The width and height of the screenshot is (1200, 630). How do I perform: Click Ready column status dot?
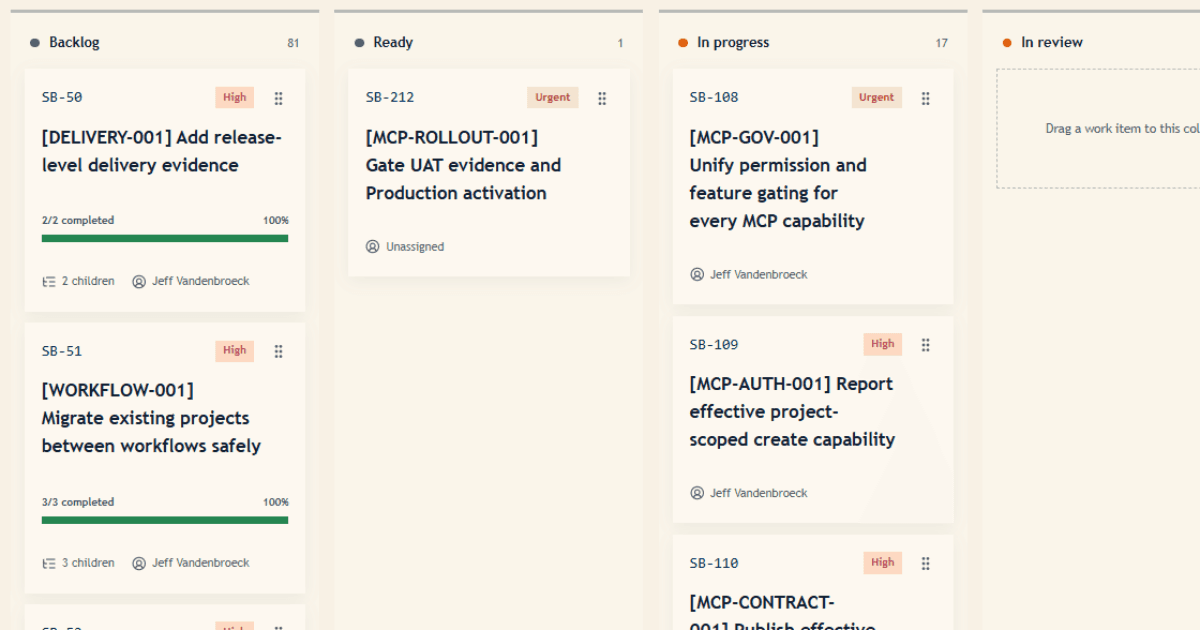point(359,43)
